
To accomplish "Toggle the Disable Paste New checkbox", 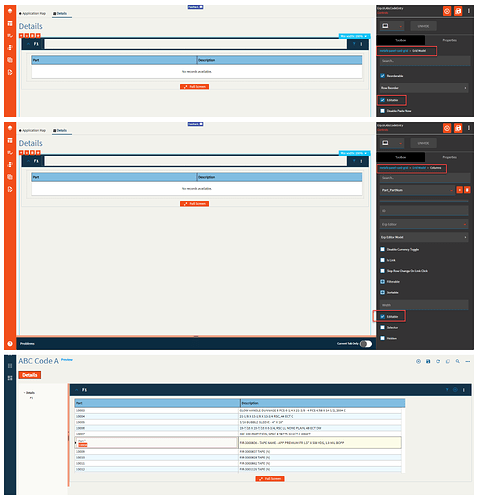I will pyautogui.click(x=383, y=111).
